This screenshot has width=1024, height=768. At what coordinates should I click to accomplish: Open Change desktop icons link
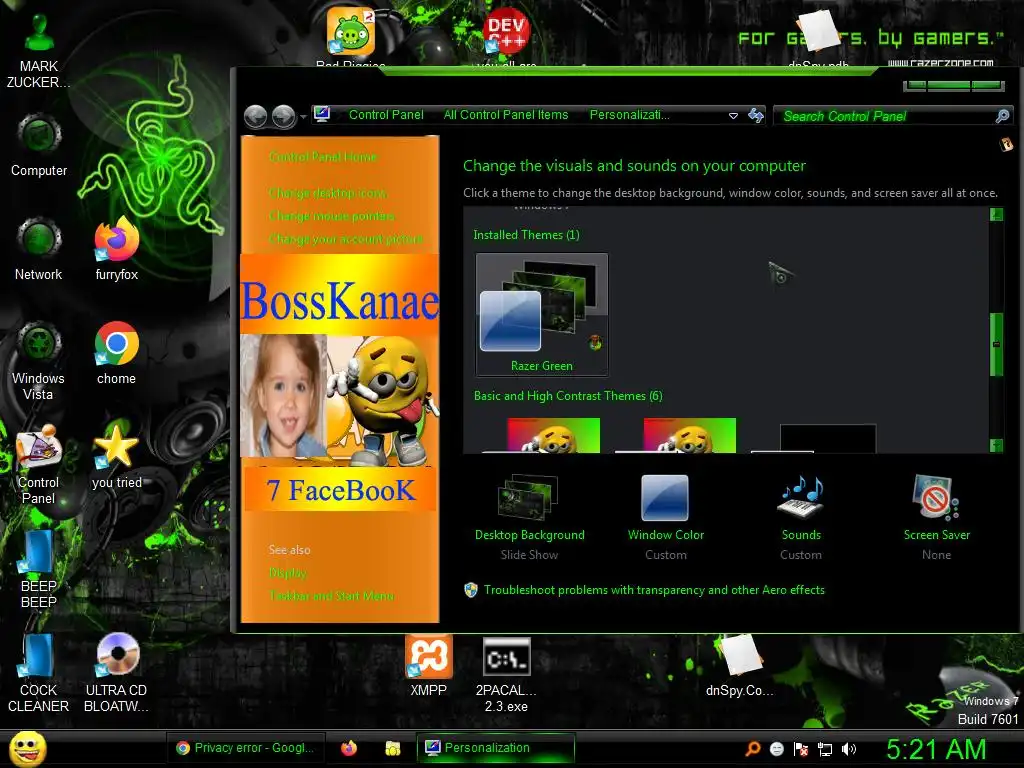click(328, 193)
